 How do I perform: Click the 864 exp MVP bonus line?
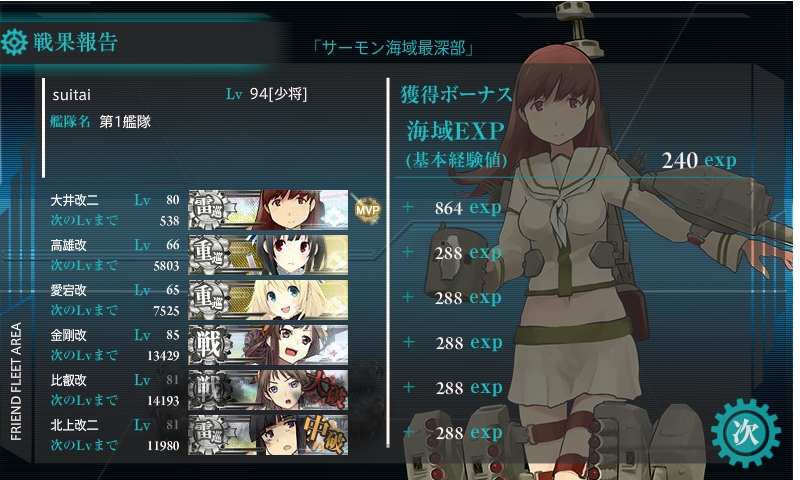468,208
